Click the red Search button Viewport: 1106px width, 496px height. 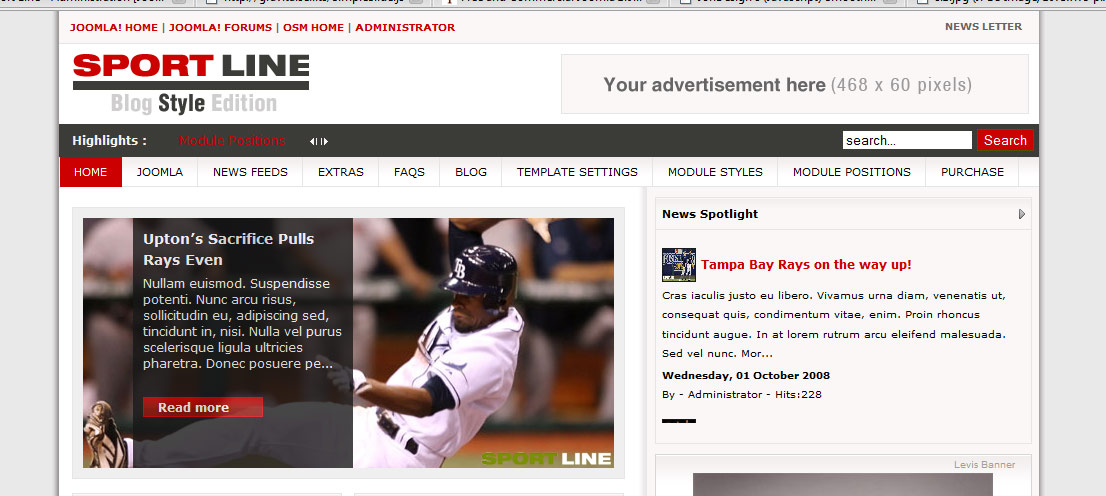coord(1005,140)
